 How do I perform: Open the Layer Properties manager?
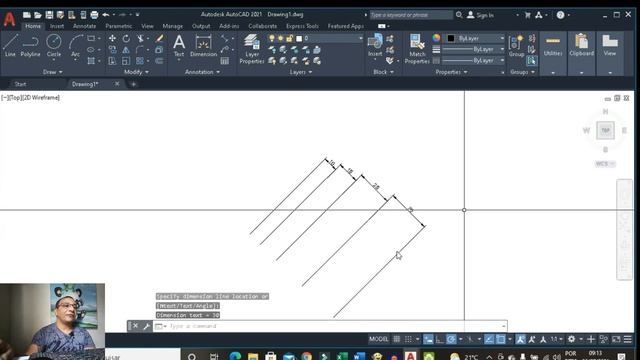[252, 49]
